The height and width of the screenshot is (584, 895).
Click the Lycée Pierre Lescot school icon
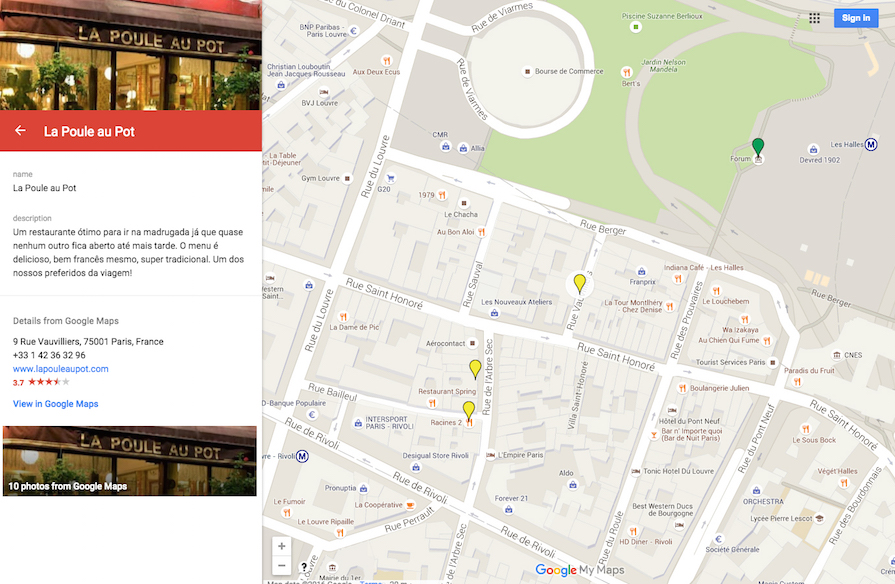pyautogui.click(x=820, y=518)
